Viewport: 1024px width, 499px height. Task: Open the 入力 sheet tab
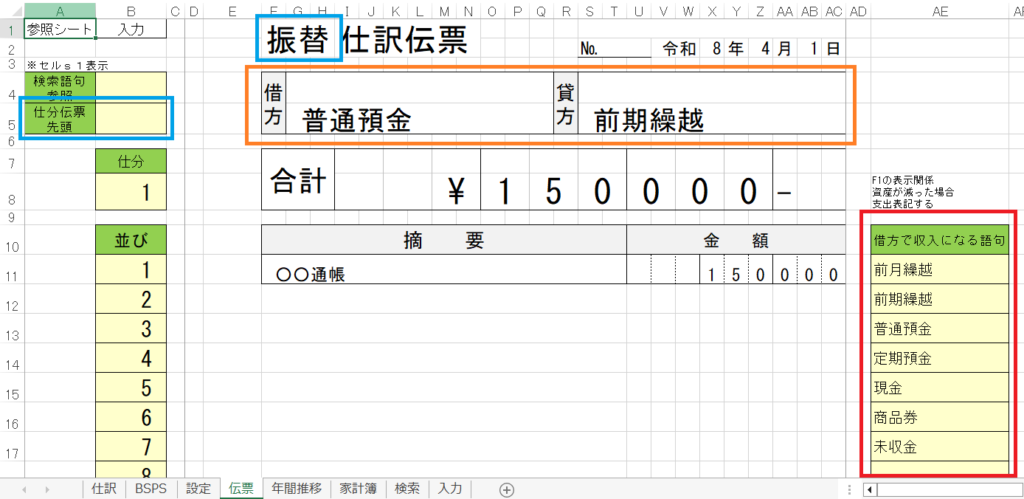pyautogui.click(x=449, y=489)
